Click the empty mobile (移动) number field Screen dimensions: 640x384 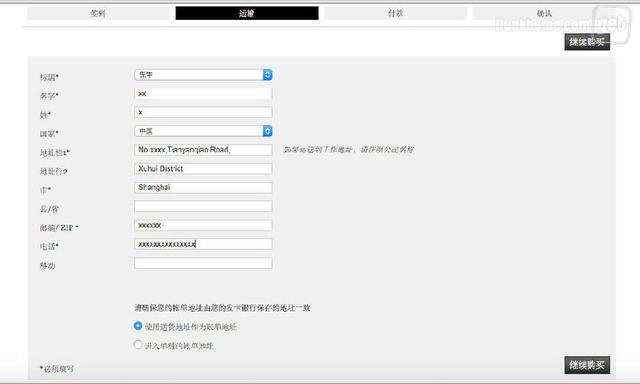[203, 263]
